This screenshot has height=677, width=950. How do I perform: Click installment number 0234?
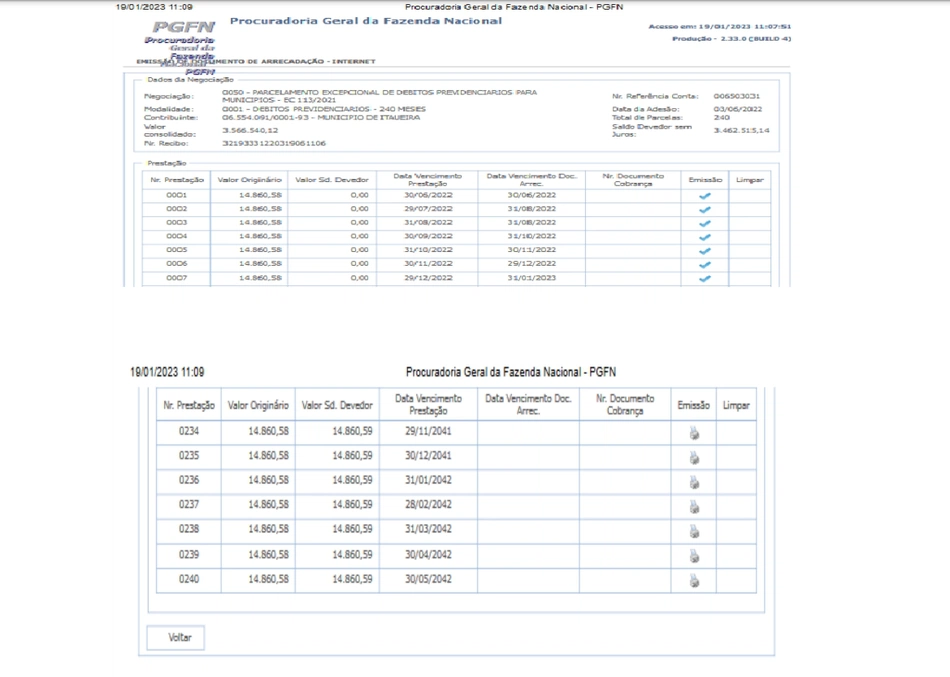point(189,431)
